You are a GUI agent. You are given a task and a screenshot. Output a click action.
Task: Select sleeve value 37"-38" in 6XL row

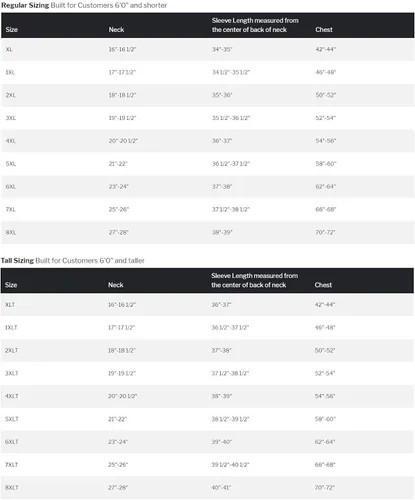(222, 187)
